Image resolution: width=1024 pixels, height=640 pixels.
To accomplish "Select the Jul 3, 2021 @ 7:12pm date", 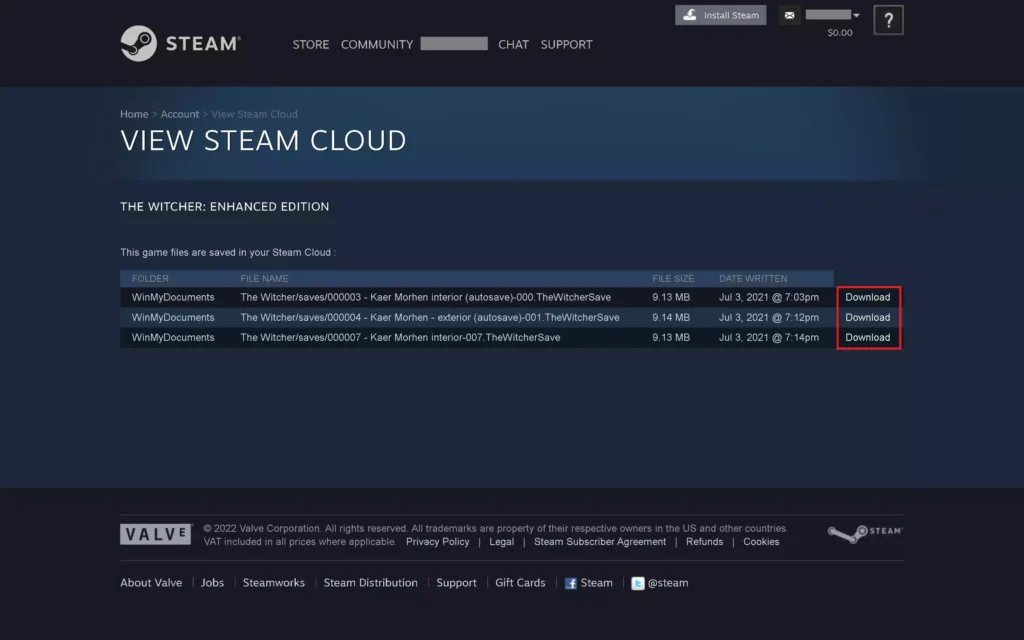I will (x=769, y=317).
